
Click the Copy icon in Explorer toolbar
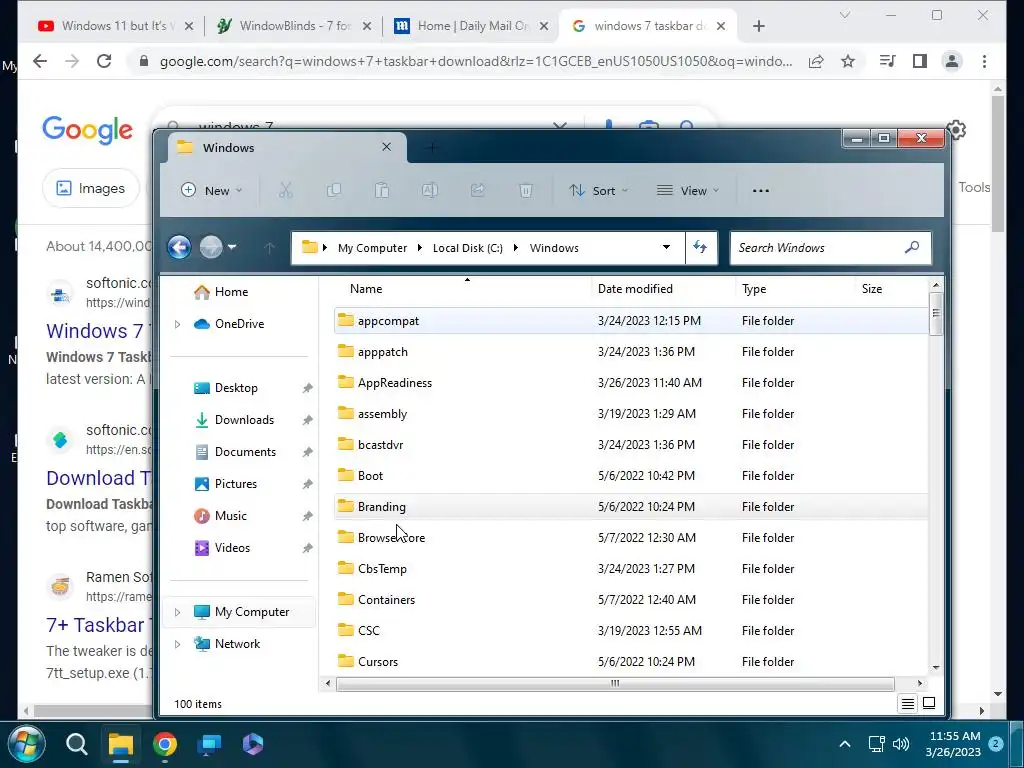pos(334,191)
